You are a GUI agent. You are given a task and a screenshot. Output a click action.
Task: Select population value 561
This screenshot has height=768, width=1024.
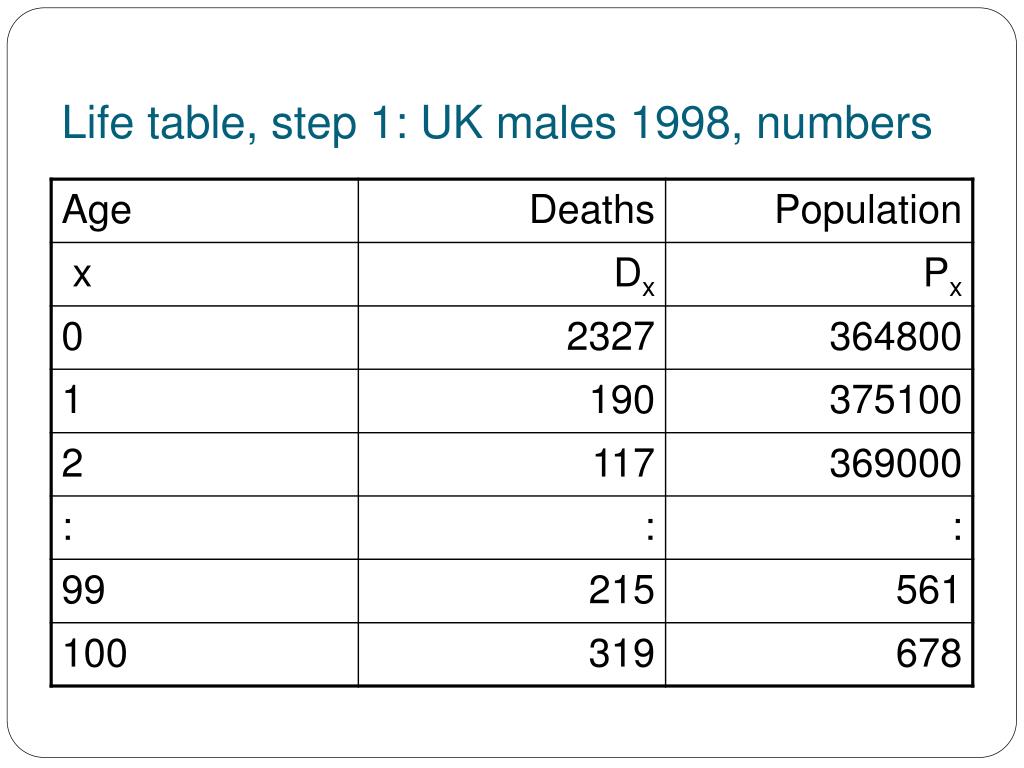click(927, 590)
